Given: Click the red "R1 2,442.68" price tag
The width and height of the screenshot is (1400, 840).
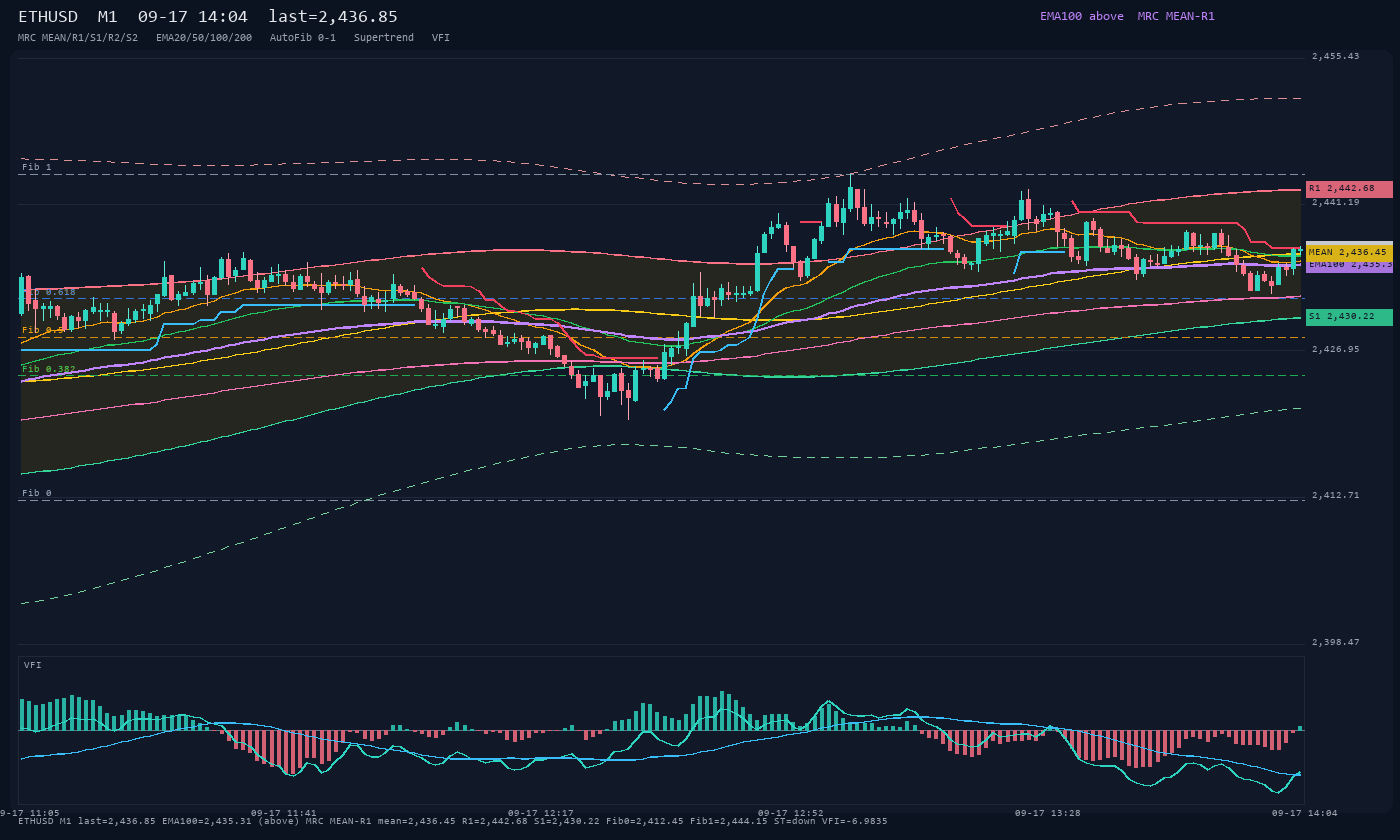Looking at the screenshot, I should tap(1349, 188).
